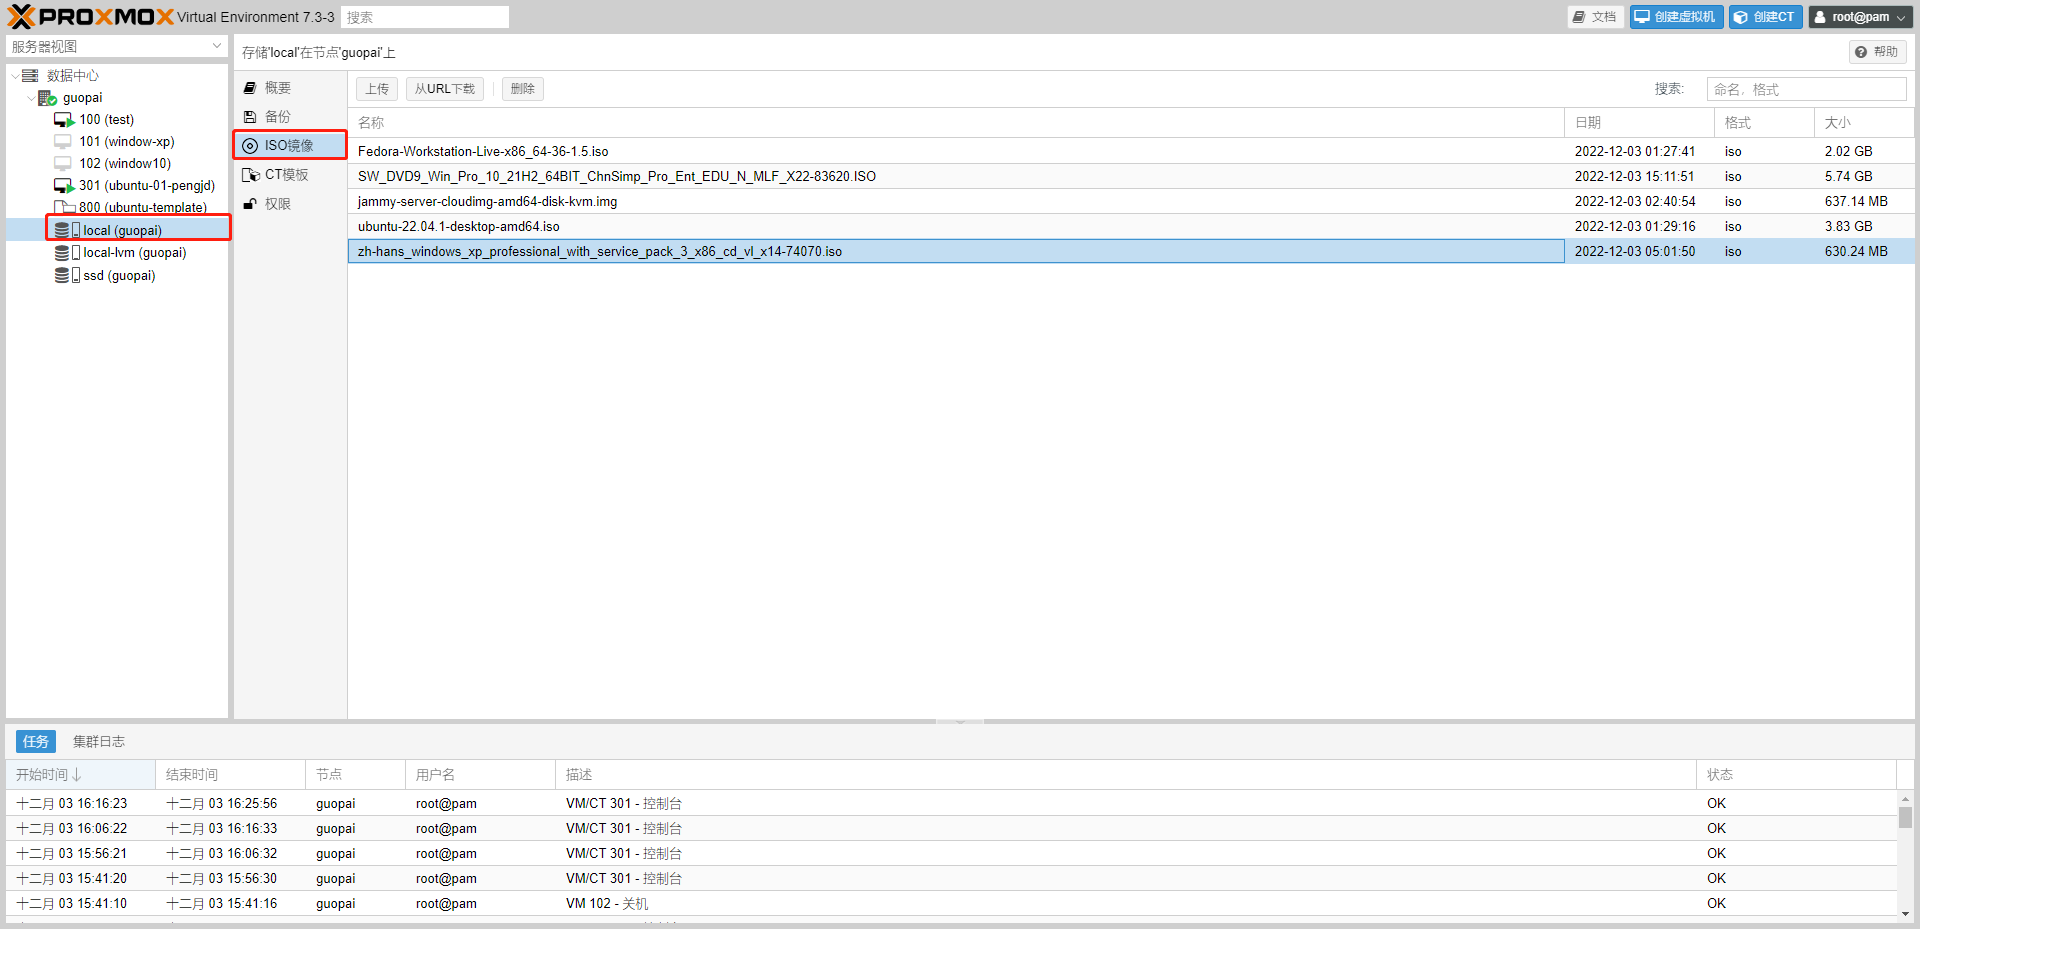Click the Proxmox logo icon
2047x960 pixels.
[x=22, y=17]
